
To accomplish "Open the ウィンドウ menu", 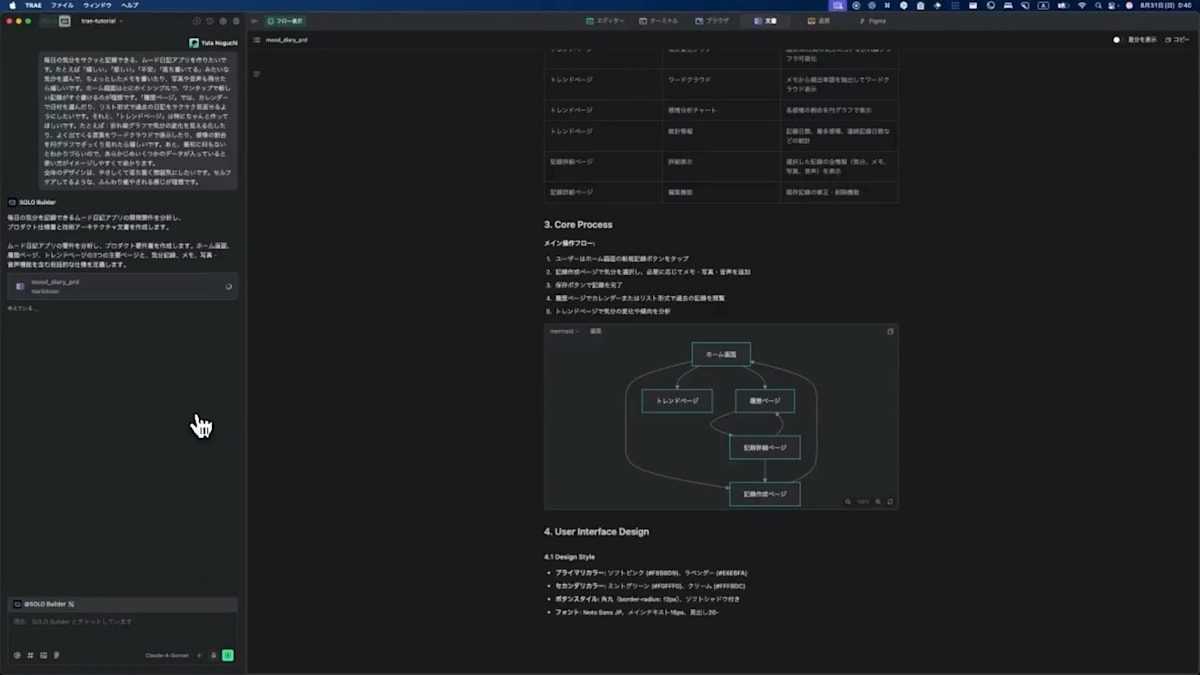I will pos(97,5).
